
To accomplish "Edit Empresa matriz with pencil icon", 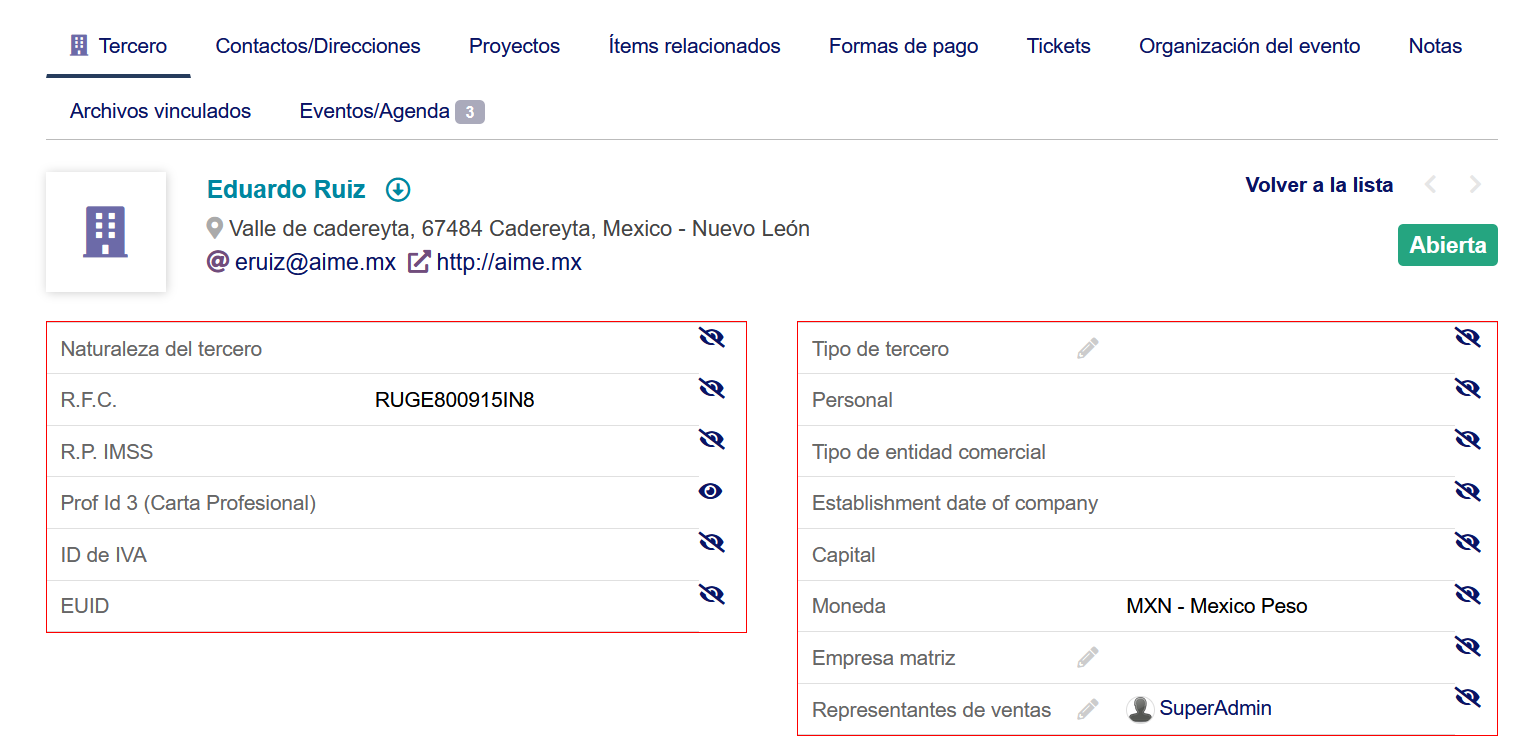I will [x=1088, y=657].
